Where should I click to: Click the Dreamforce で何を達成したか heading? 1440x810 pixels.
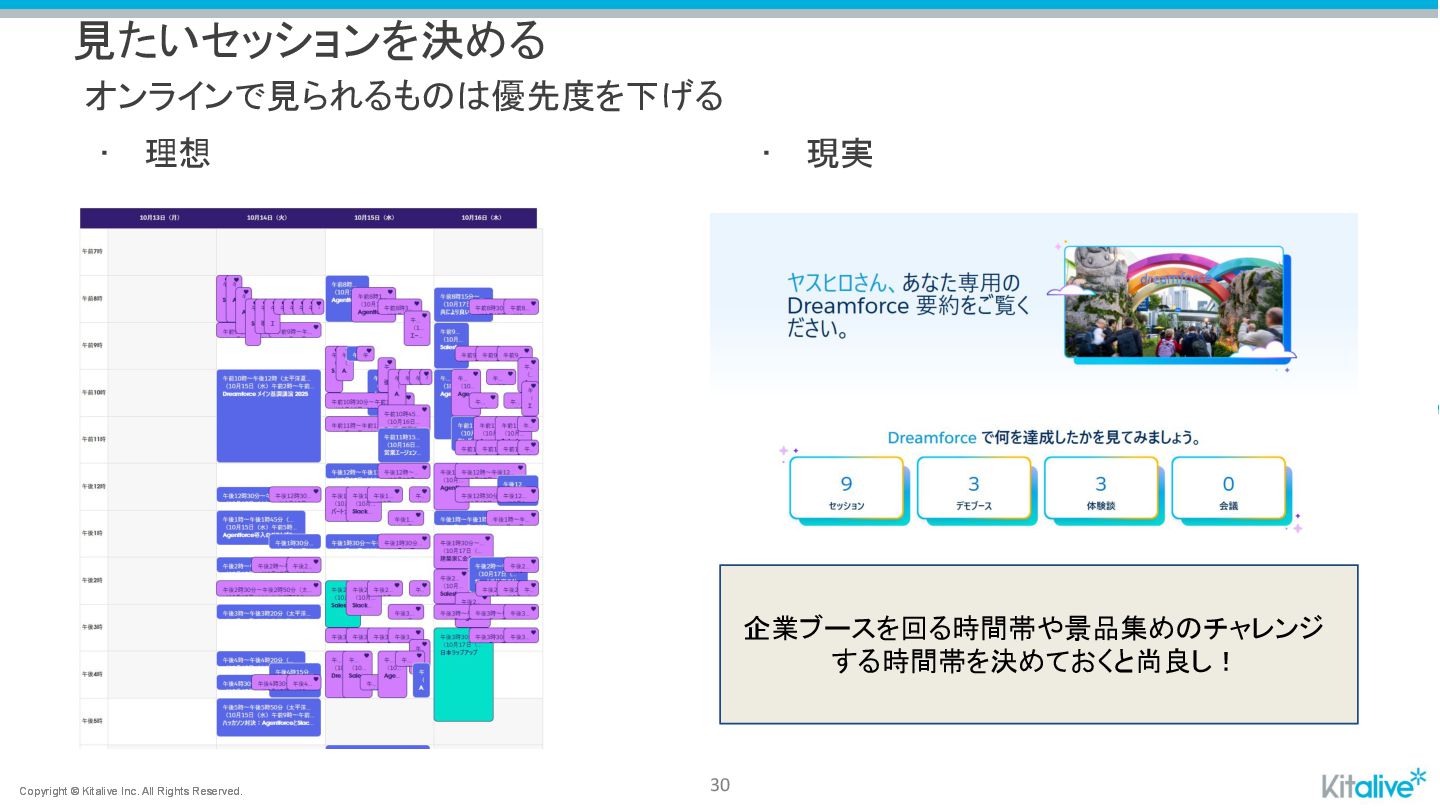pos(1044,438)
